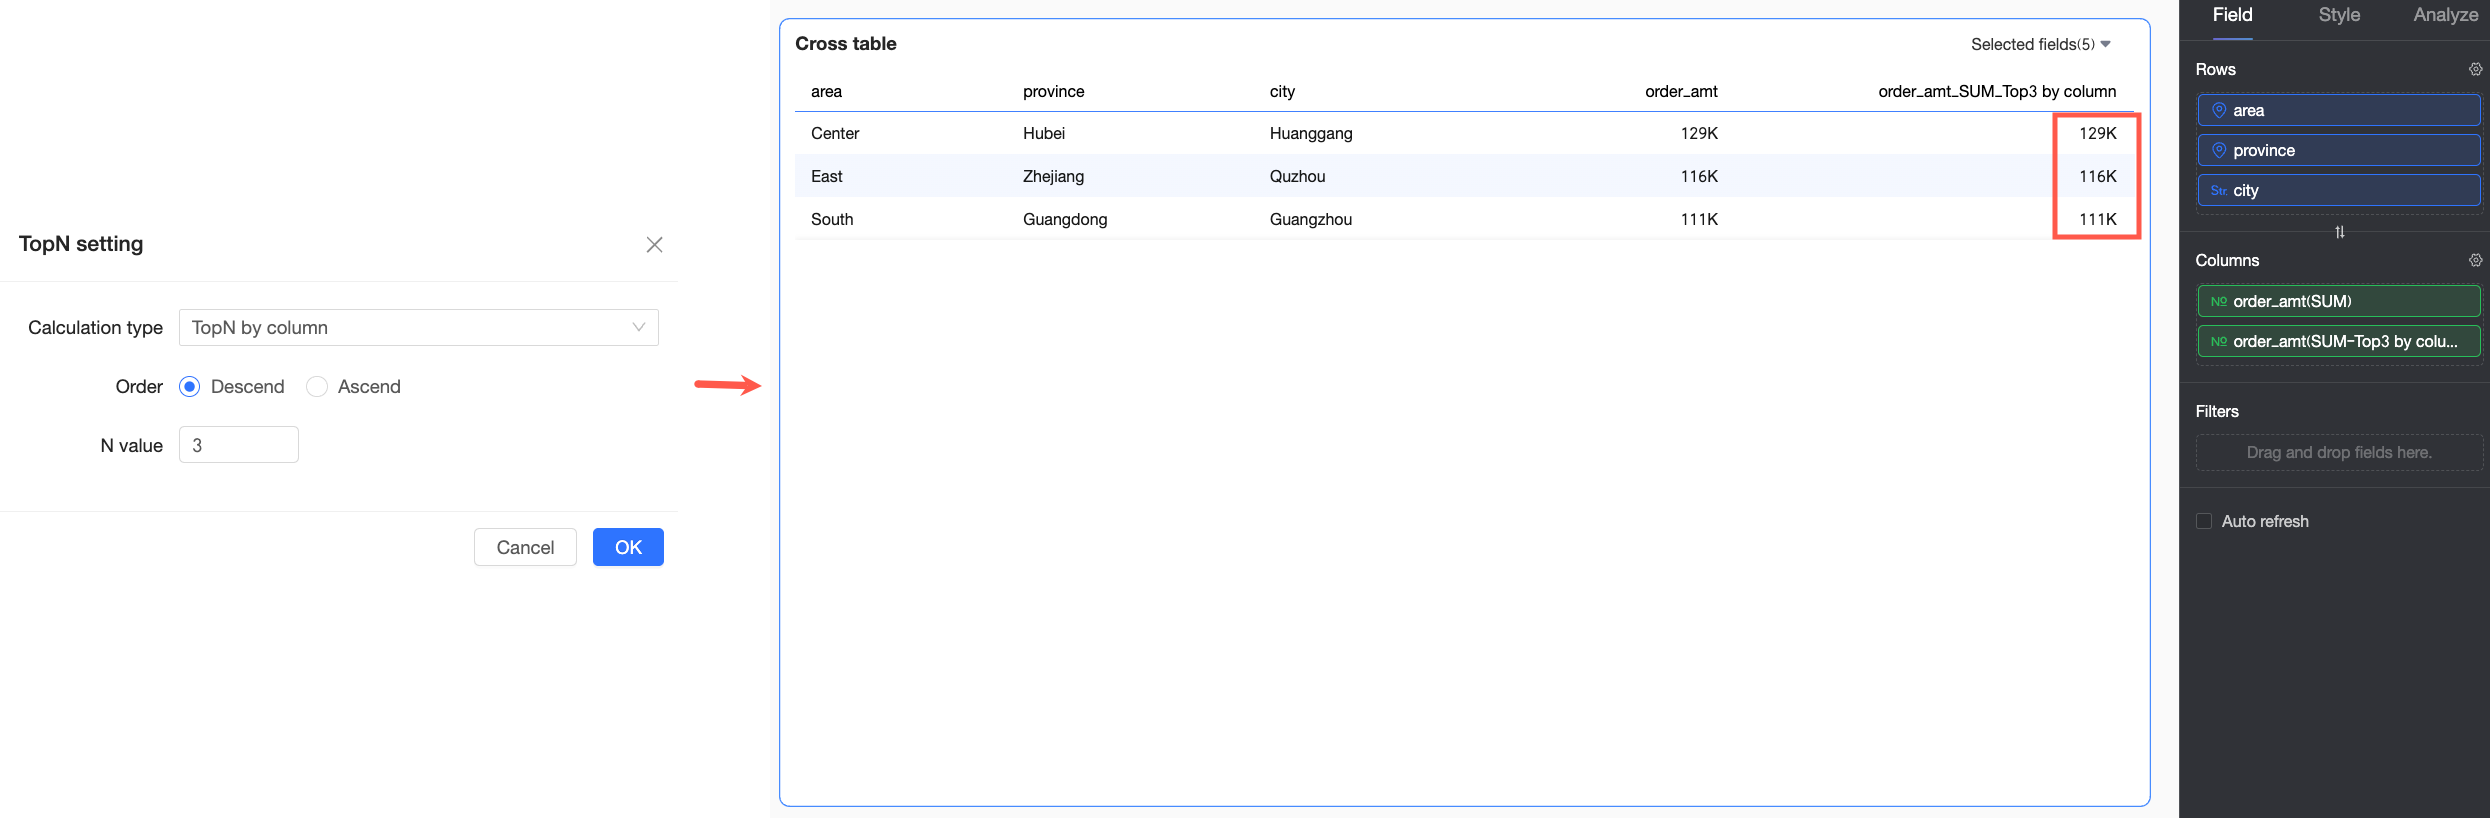Click 111K in the Top3 by column
Screen dimensions: 2490x818
point(2098,219)
